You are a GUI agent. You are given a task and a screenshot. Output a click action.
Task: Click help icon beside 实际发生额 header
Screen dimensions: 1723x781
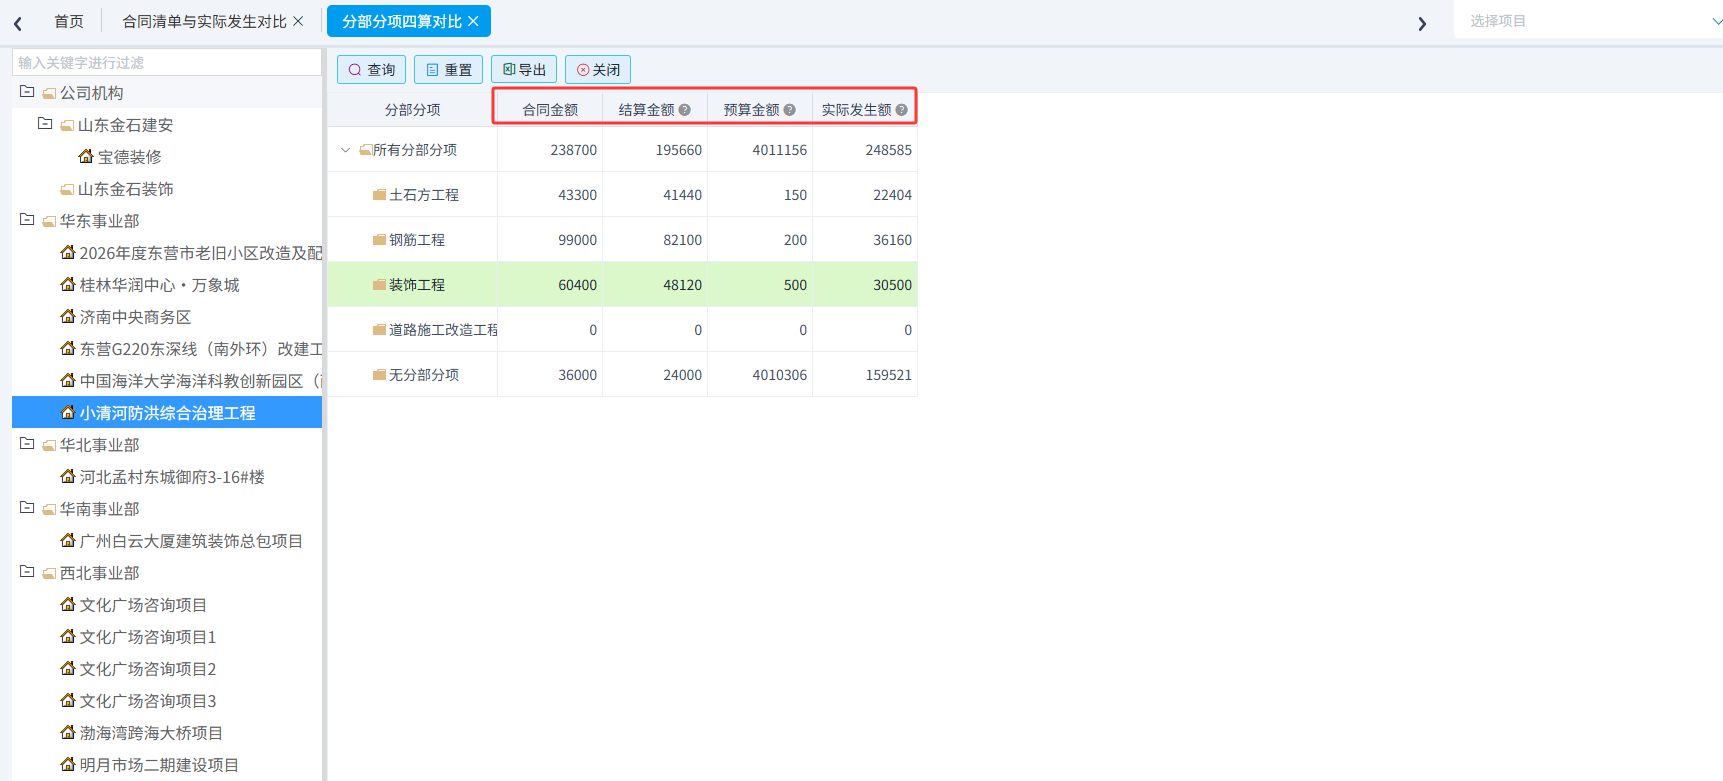pyautogui.click(x=902, y=110)
